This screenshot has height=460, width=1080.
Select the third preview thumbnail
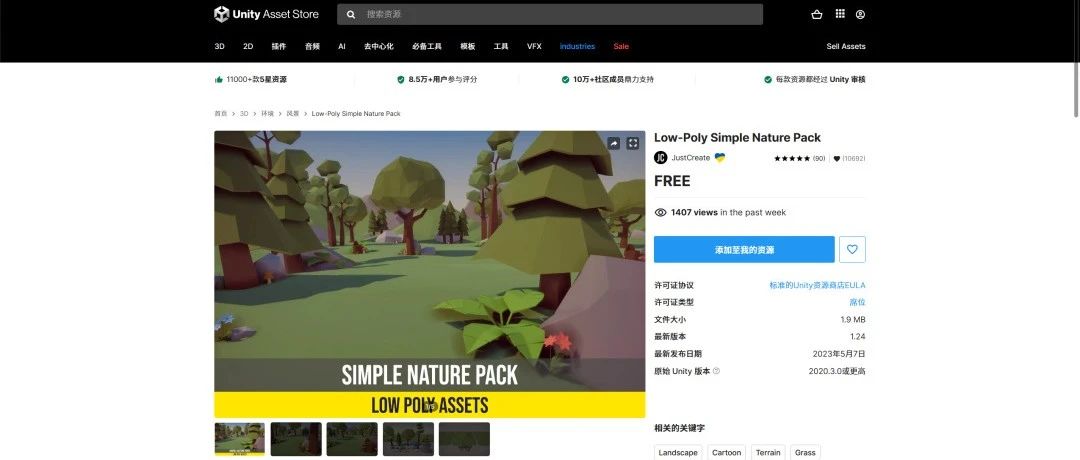[352, 439]
